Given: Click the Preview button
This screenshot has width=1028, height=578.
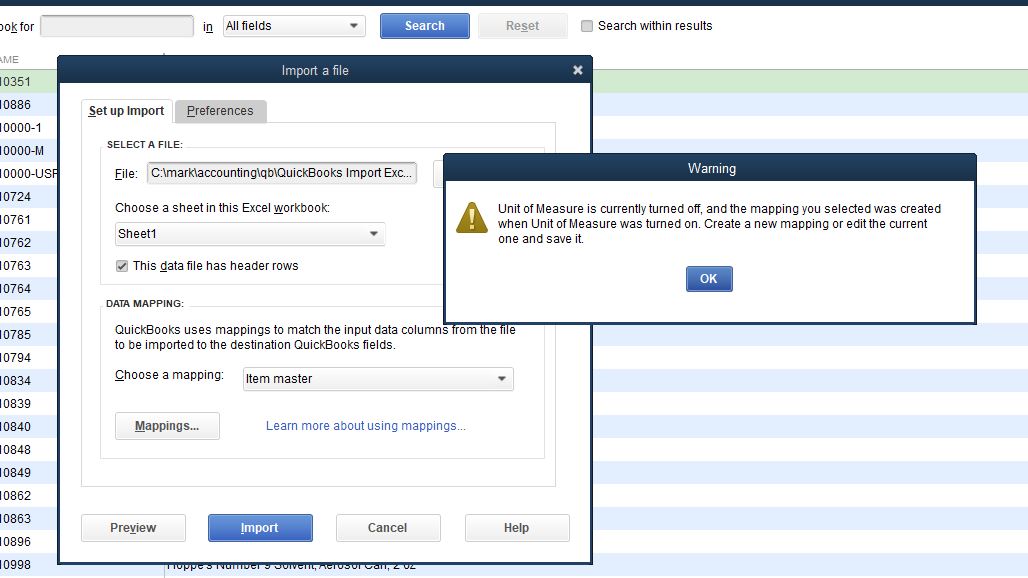Looking at the screenshot, I should click(133, 527).
